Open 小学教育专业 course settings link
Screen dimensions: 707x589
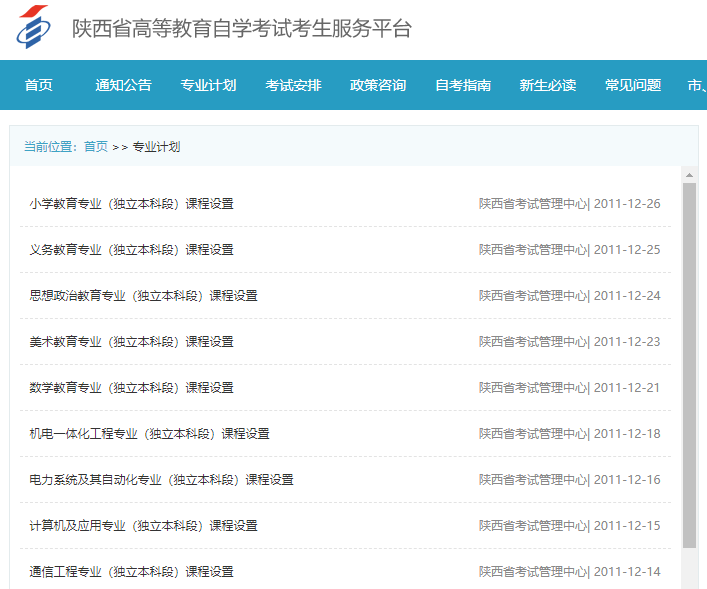131,204
